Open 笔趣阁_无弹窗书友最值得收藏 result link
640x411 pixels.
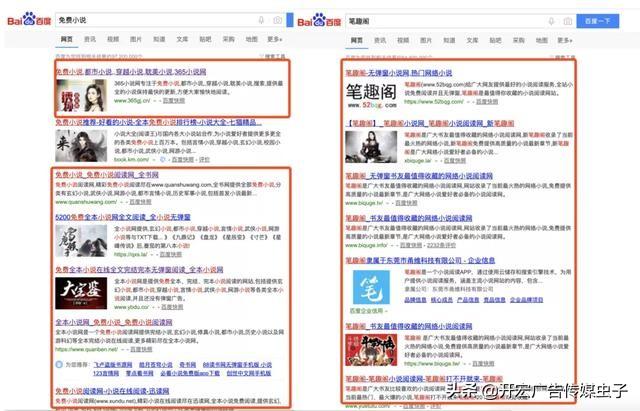click(419, 176)
